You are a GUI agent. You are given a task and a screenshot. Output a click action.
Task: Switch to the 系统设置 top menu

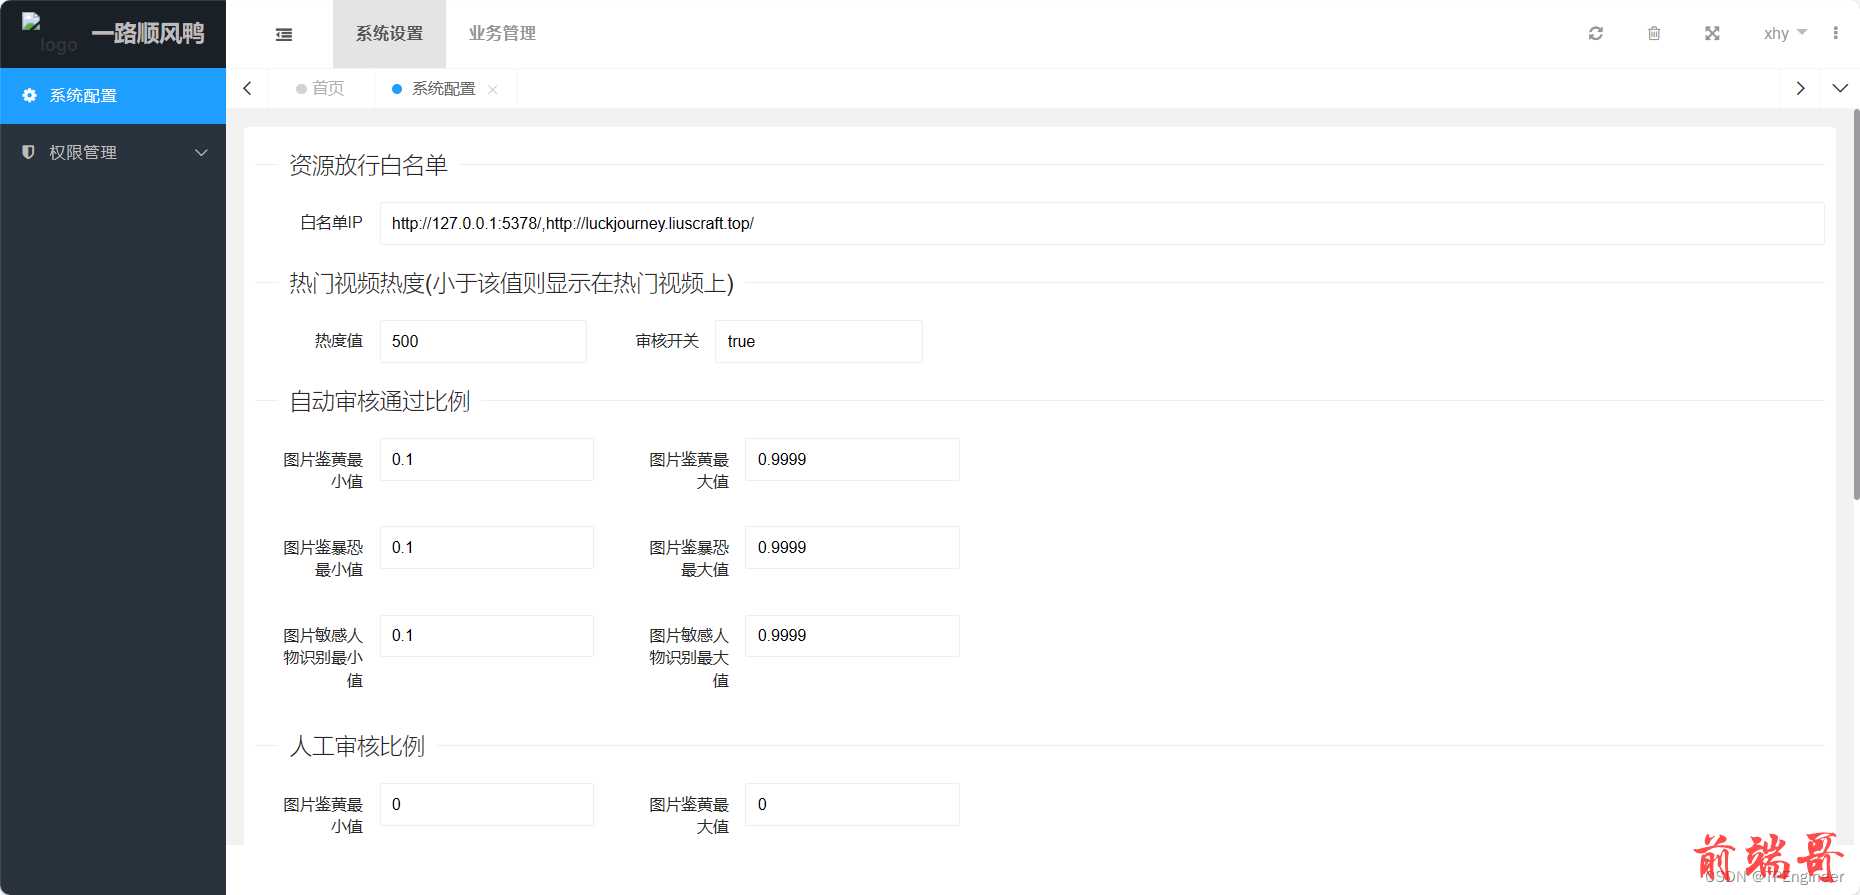[389, 33]
